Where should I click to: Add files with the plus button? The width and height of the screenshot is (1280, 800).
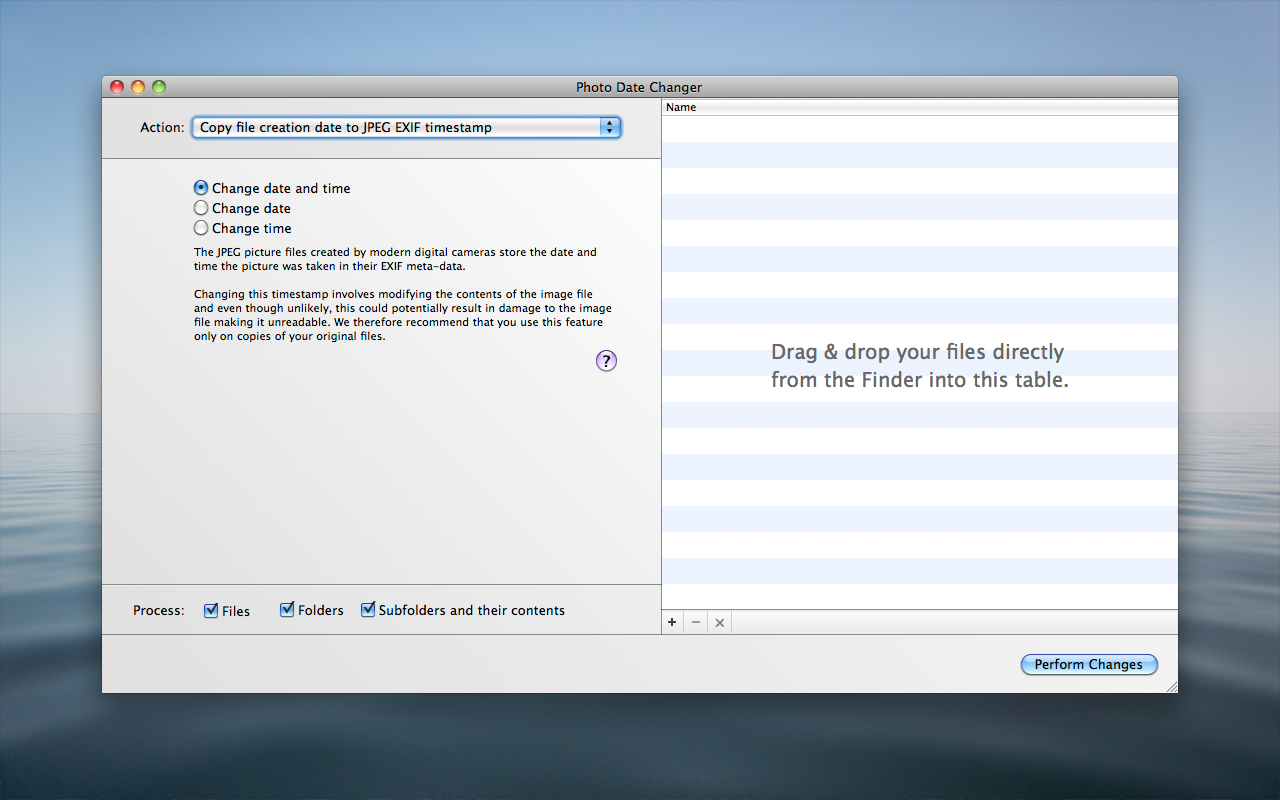[672, 622]
